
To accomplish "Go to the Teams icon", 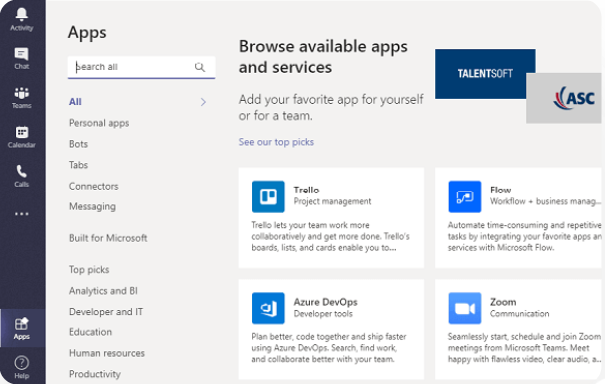I will coord(22,93).
